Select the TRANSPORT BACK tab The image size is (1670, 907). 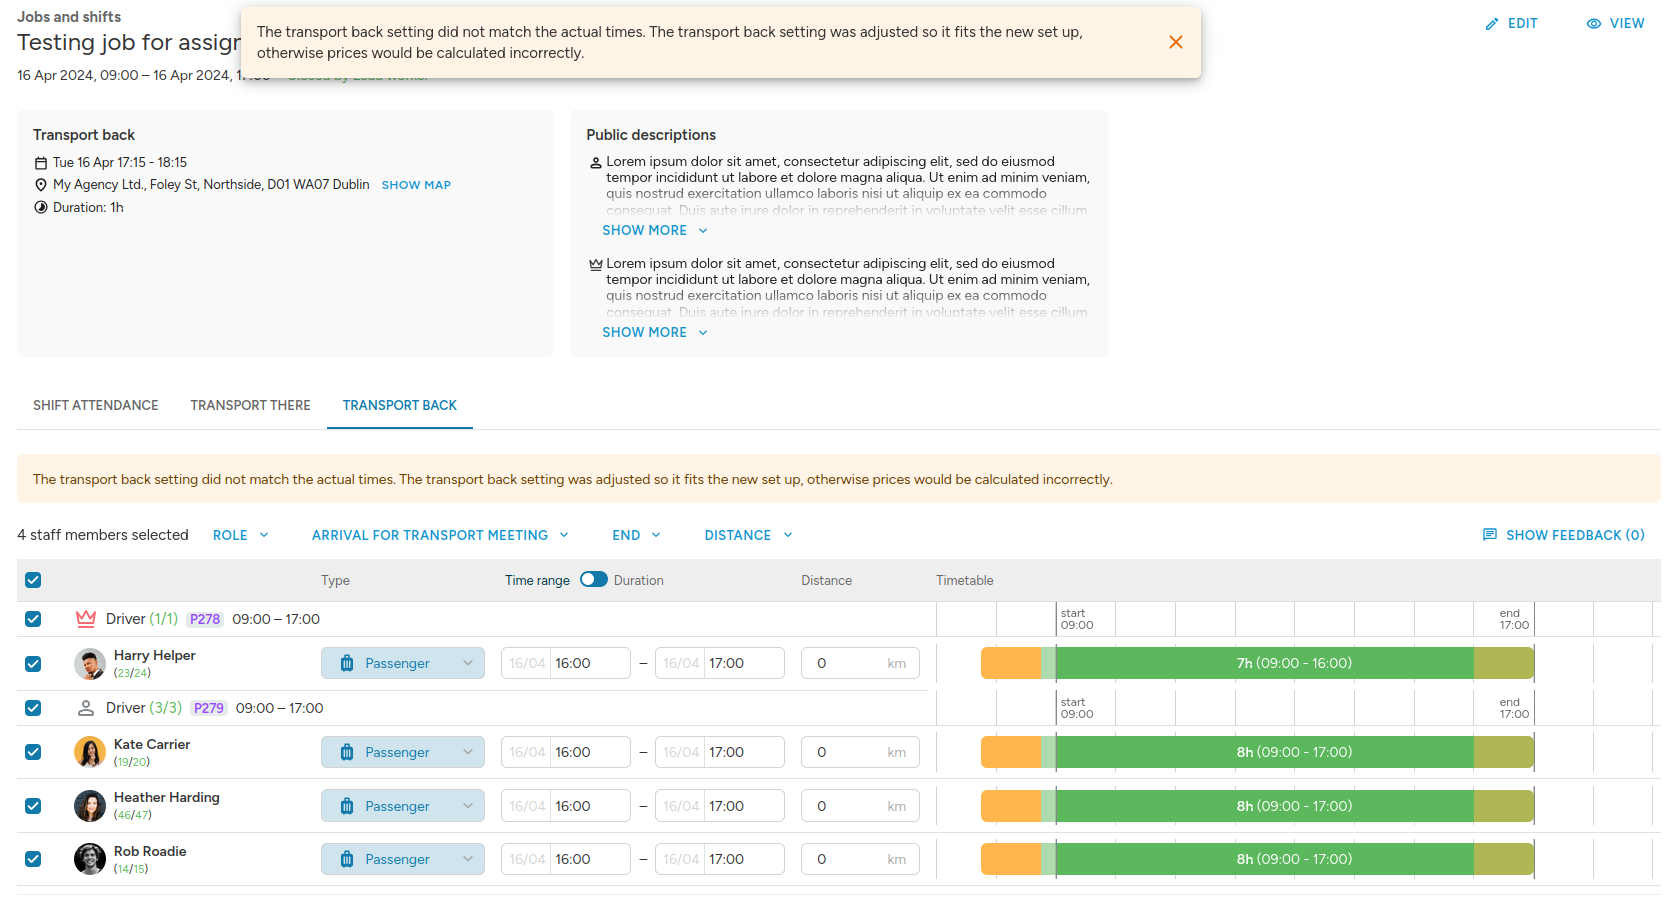[x=400, y=405]
